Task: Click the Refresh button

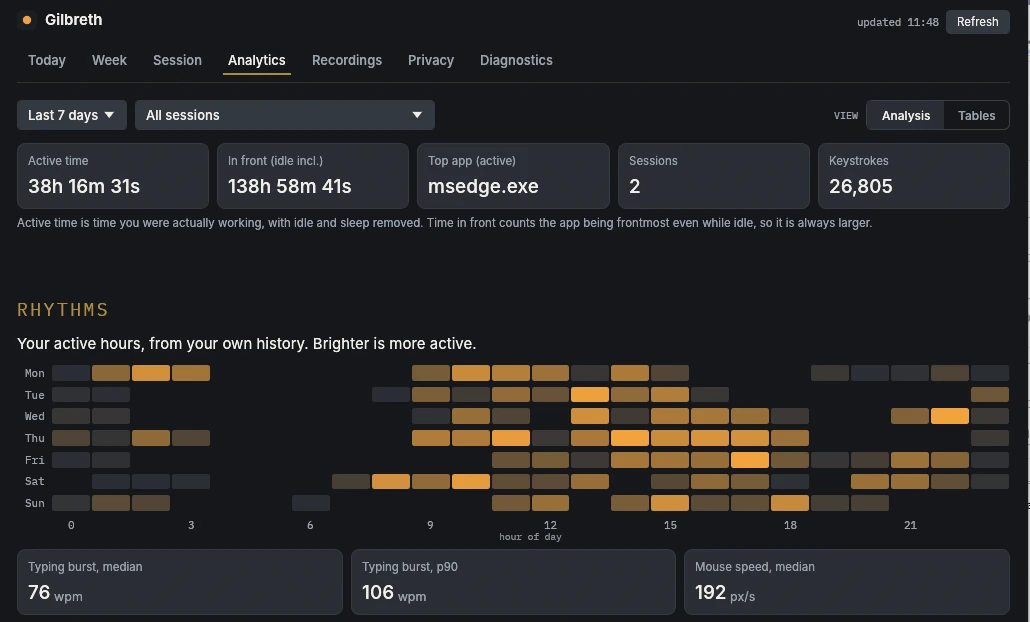Action: [x=977, y=22]
